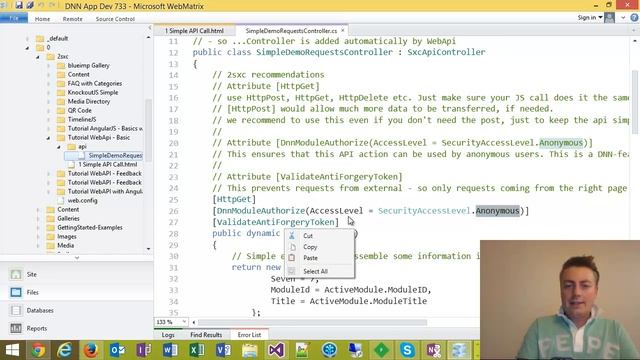Open Visio from the taskbar
The width and height of the screenshot is (640, 360).
pos(223,350)
